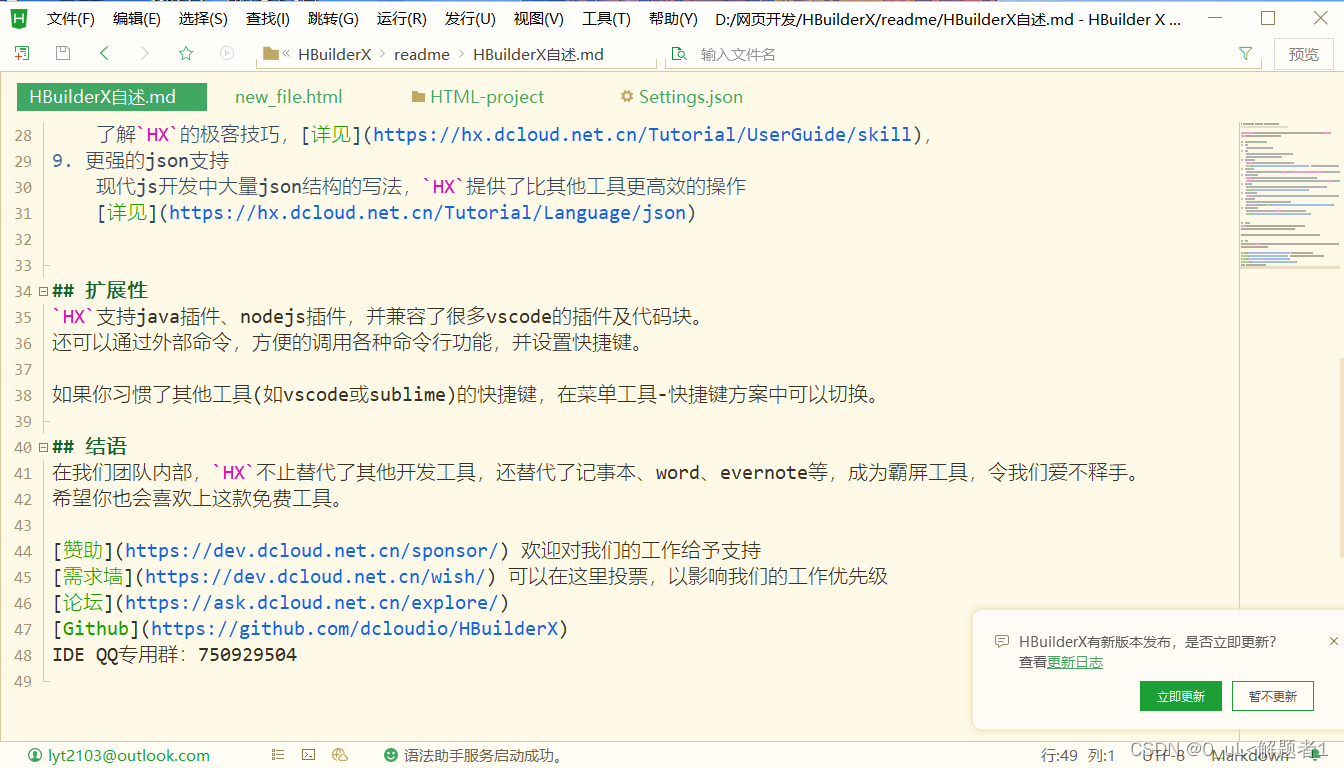The image size is (1344, 768).
Task: Collapse the '## 结语' section fold marker
Action: coord(43,447)
